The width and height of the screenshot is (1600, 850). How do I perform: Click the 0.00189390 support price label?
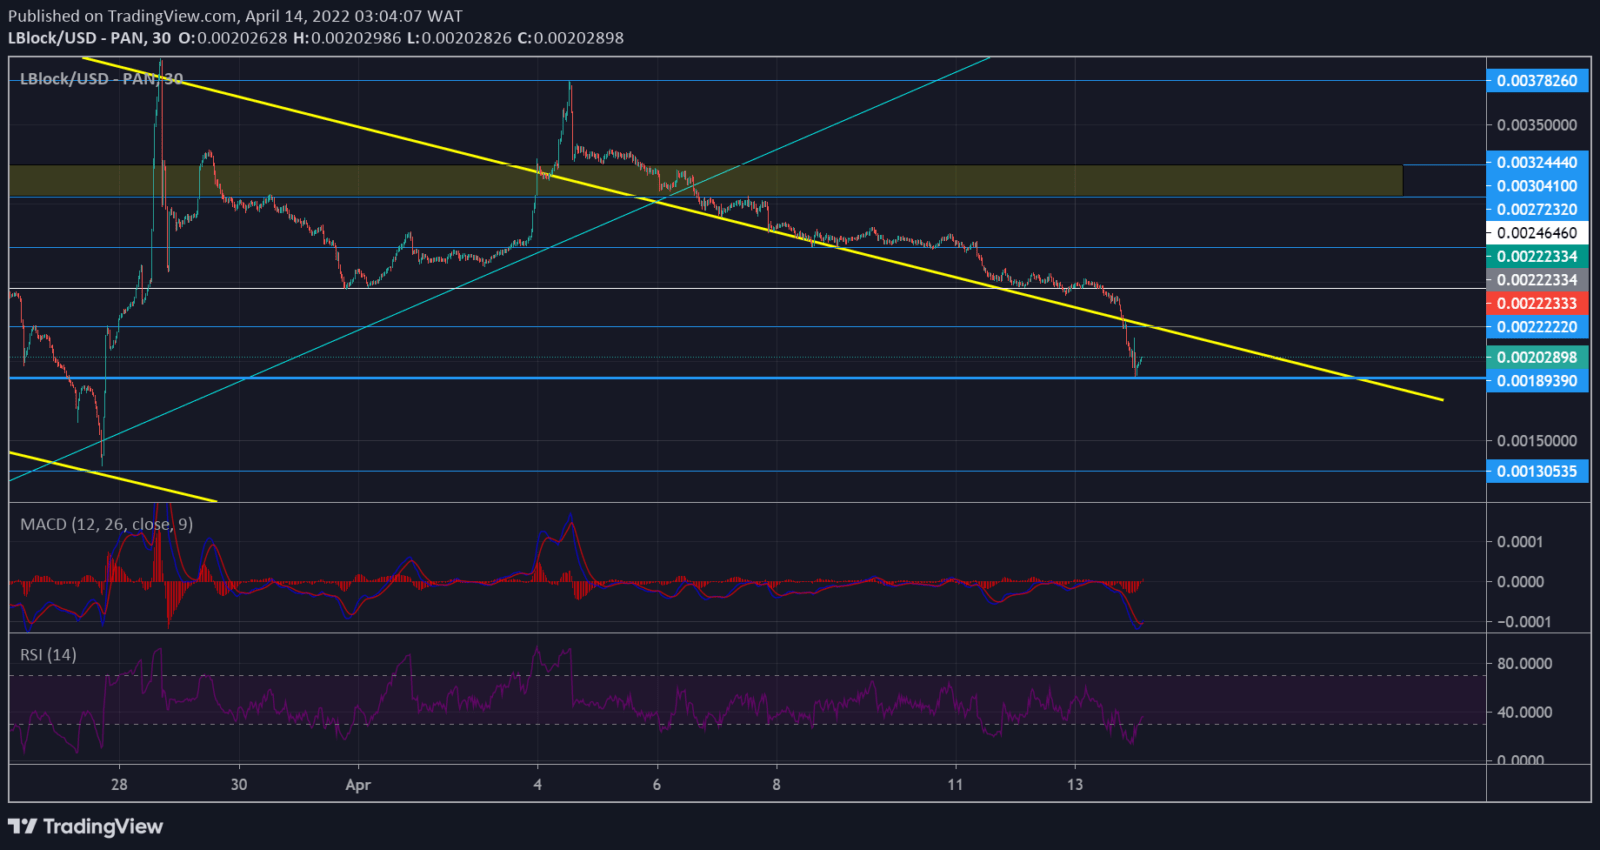[1537, 381]
